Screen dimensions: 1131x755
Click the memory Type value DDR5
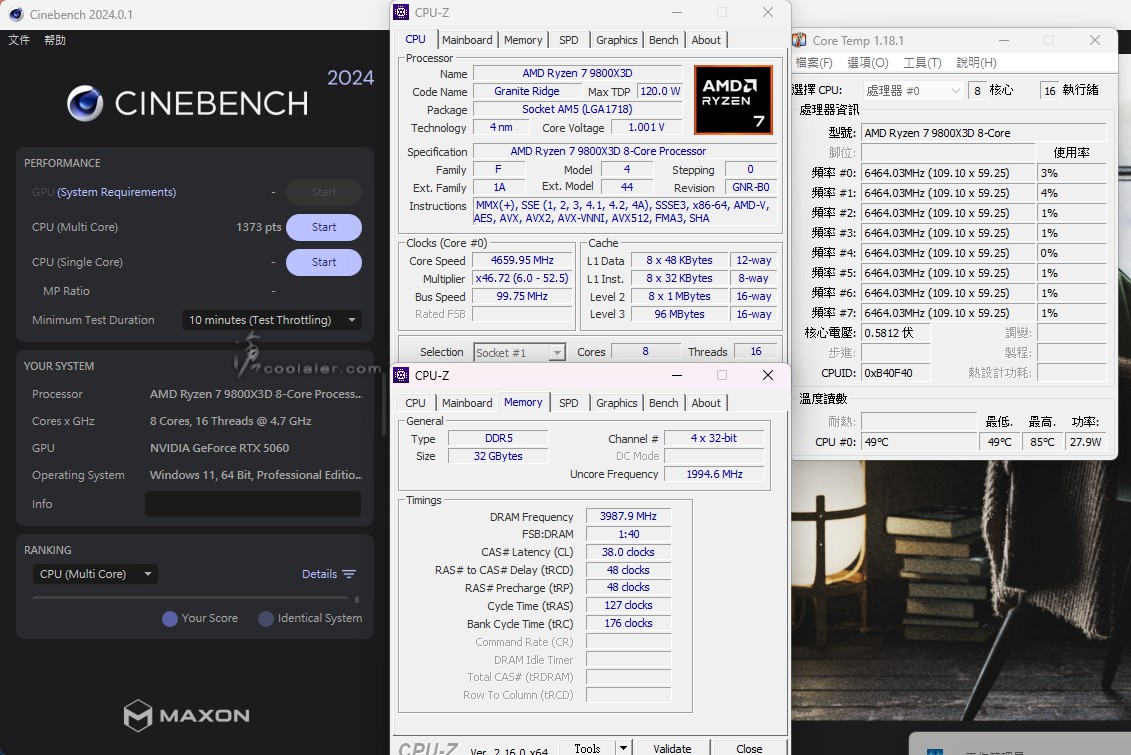pos(498,438)
